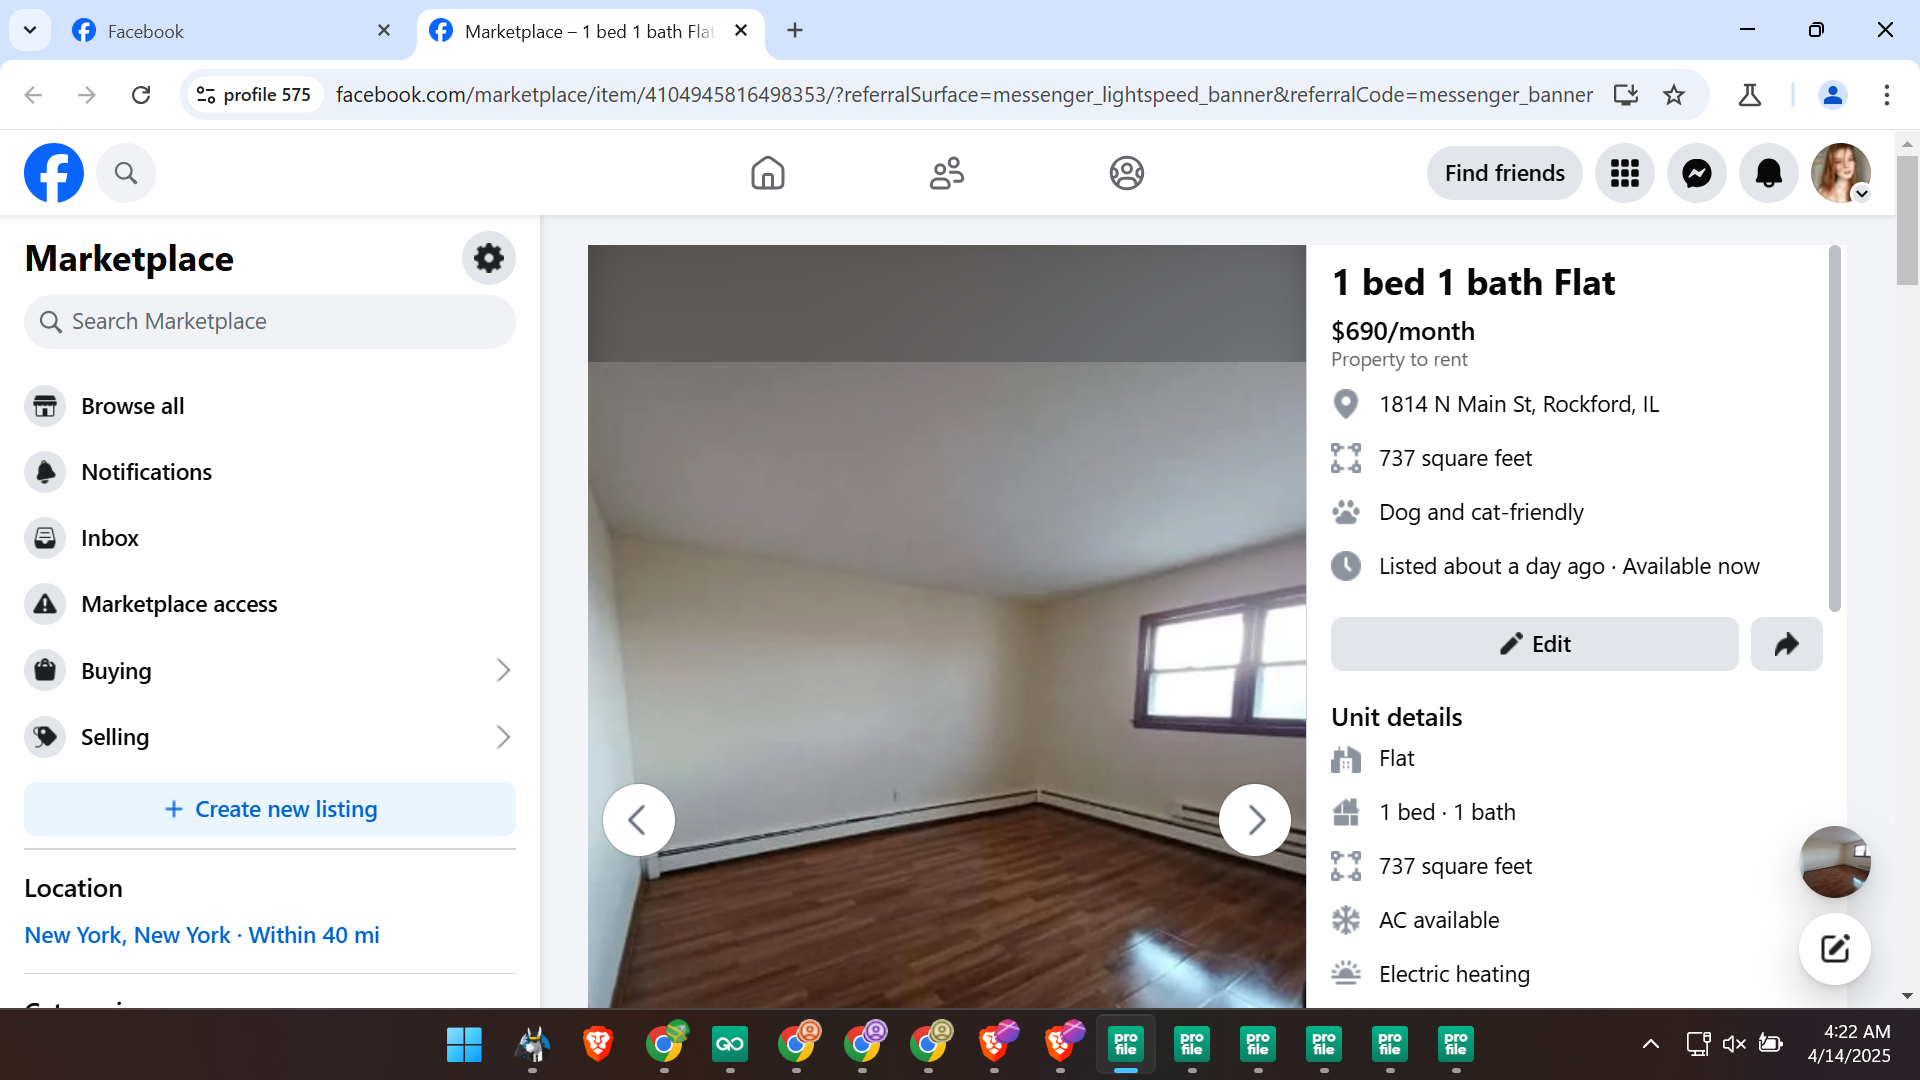1920x1080 pixels.
Task: Open Marketplace settings gear
Action: click(x=488, y=258)
